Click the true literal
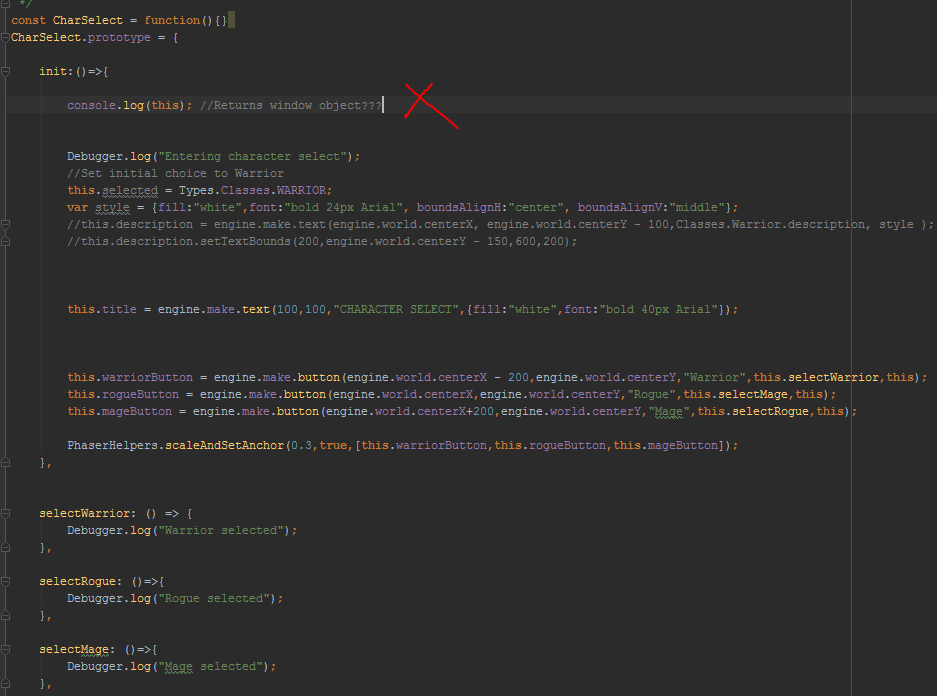This screenshot has height=696, width=937. click(333, 446)
